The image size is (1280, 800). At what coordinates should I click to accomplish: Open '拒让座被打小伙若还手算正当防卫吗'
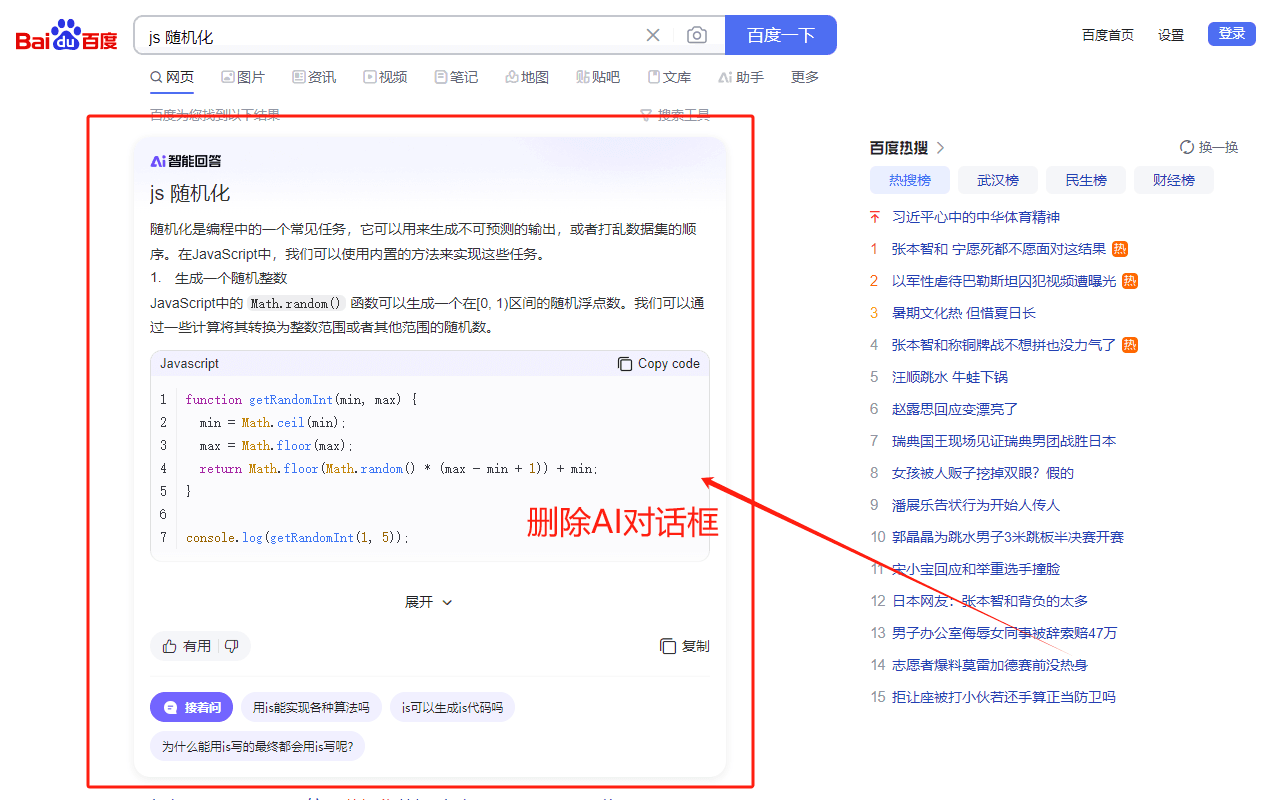pos(1004,697)
